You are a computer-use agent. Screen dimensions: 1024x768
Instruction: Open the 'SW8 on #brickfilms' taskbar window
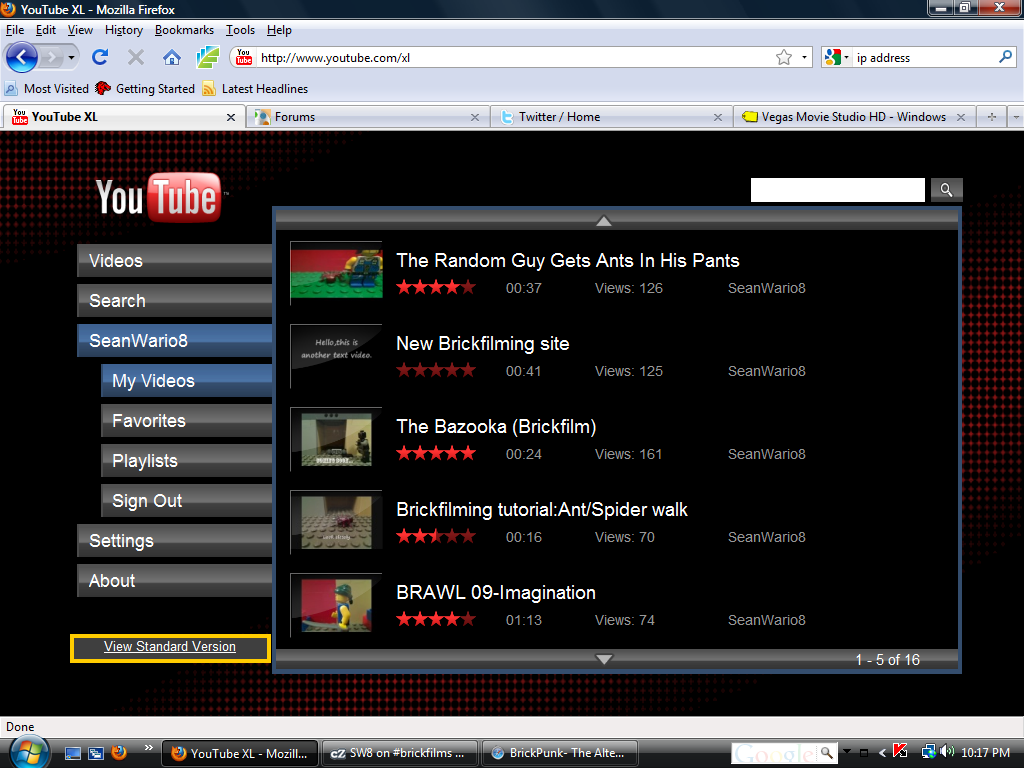point(400,753)
